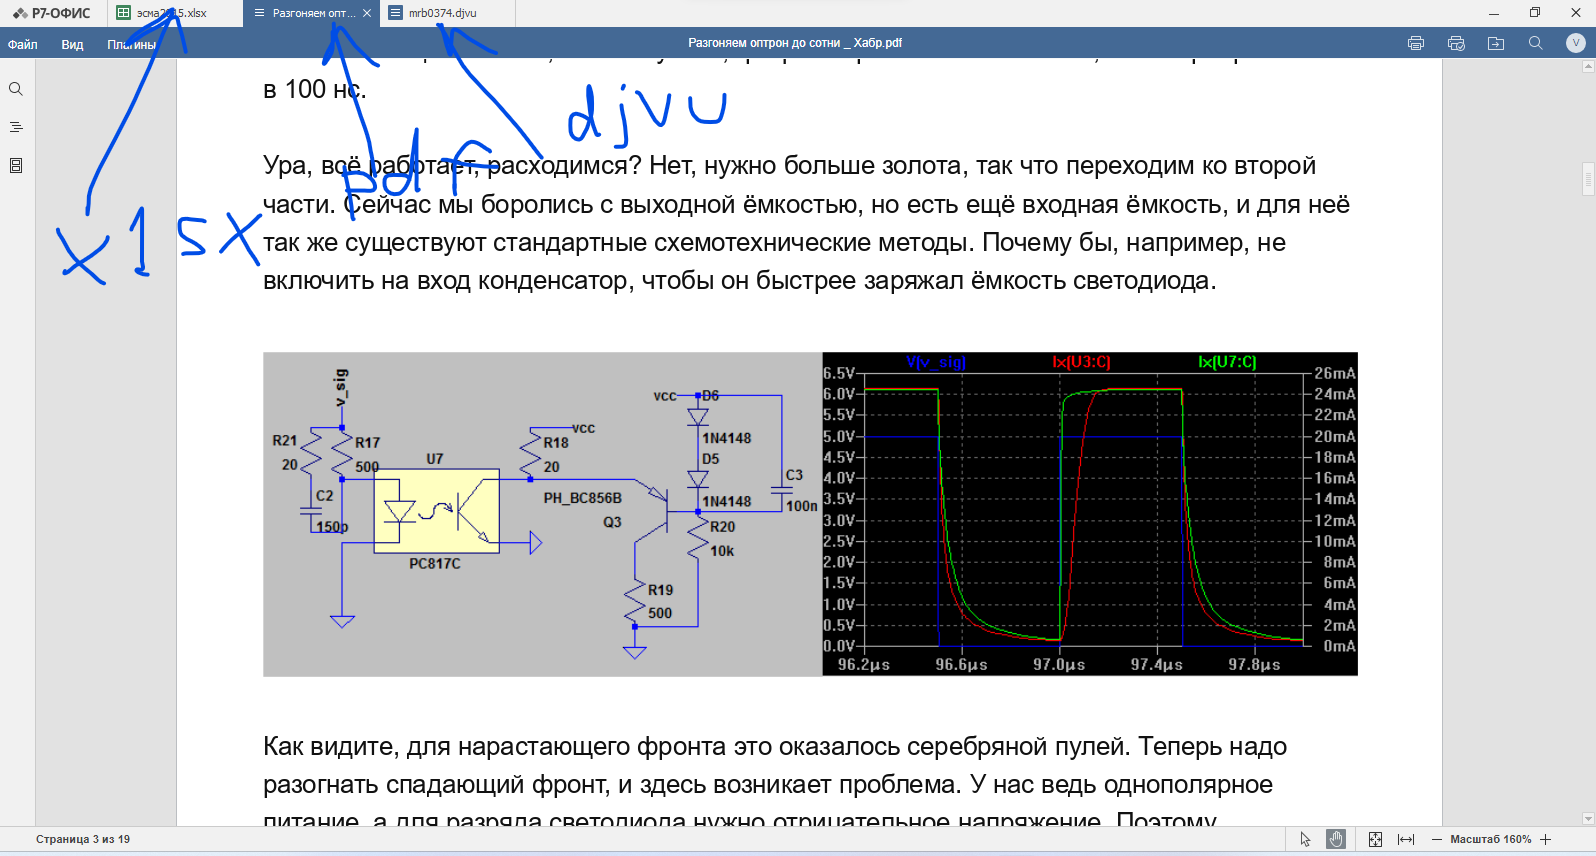Click the djvu tab document icon
This screenshot has width=1596, height=856.
point(395,13)
